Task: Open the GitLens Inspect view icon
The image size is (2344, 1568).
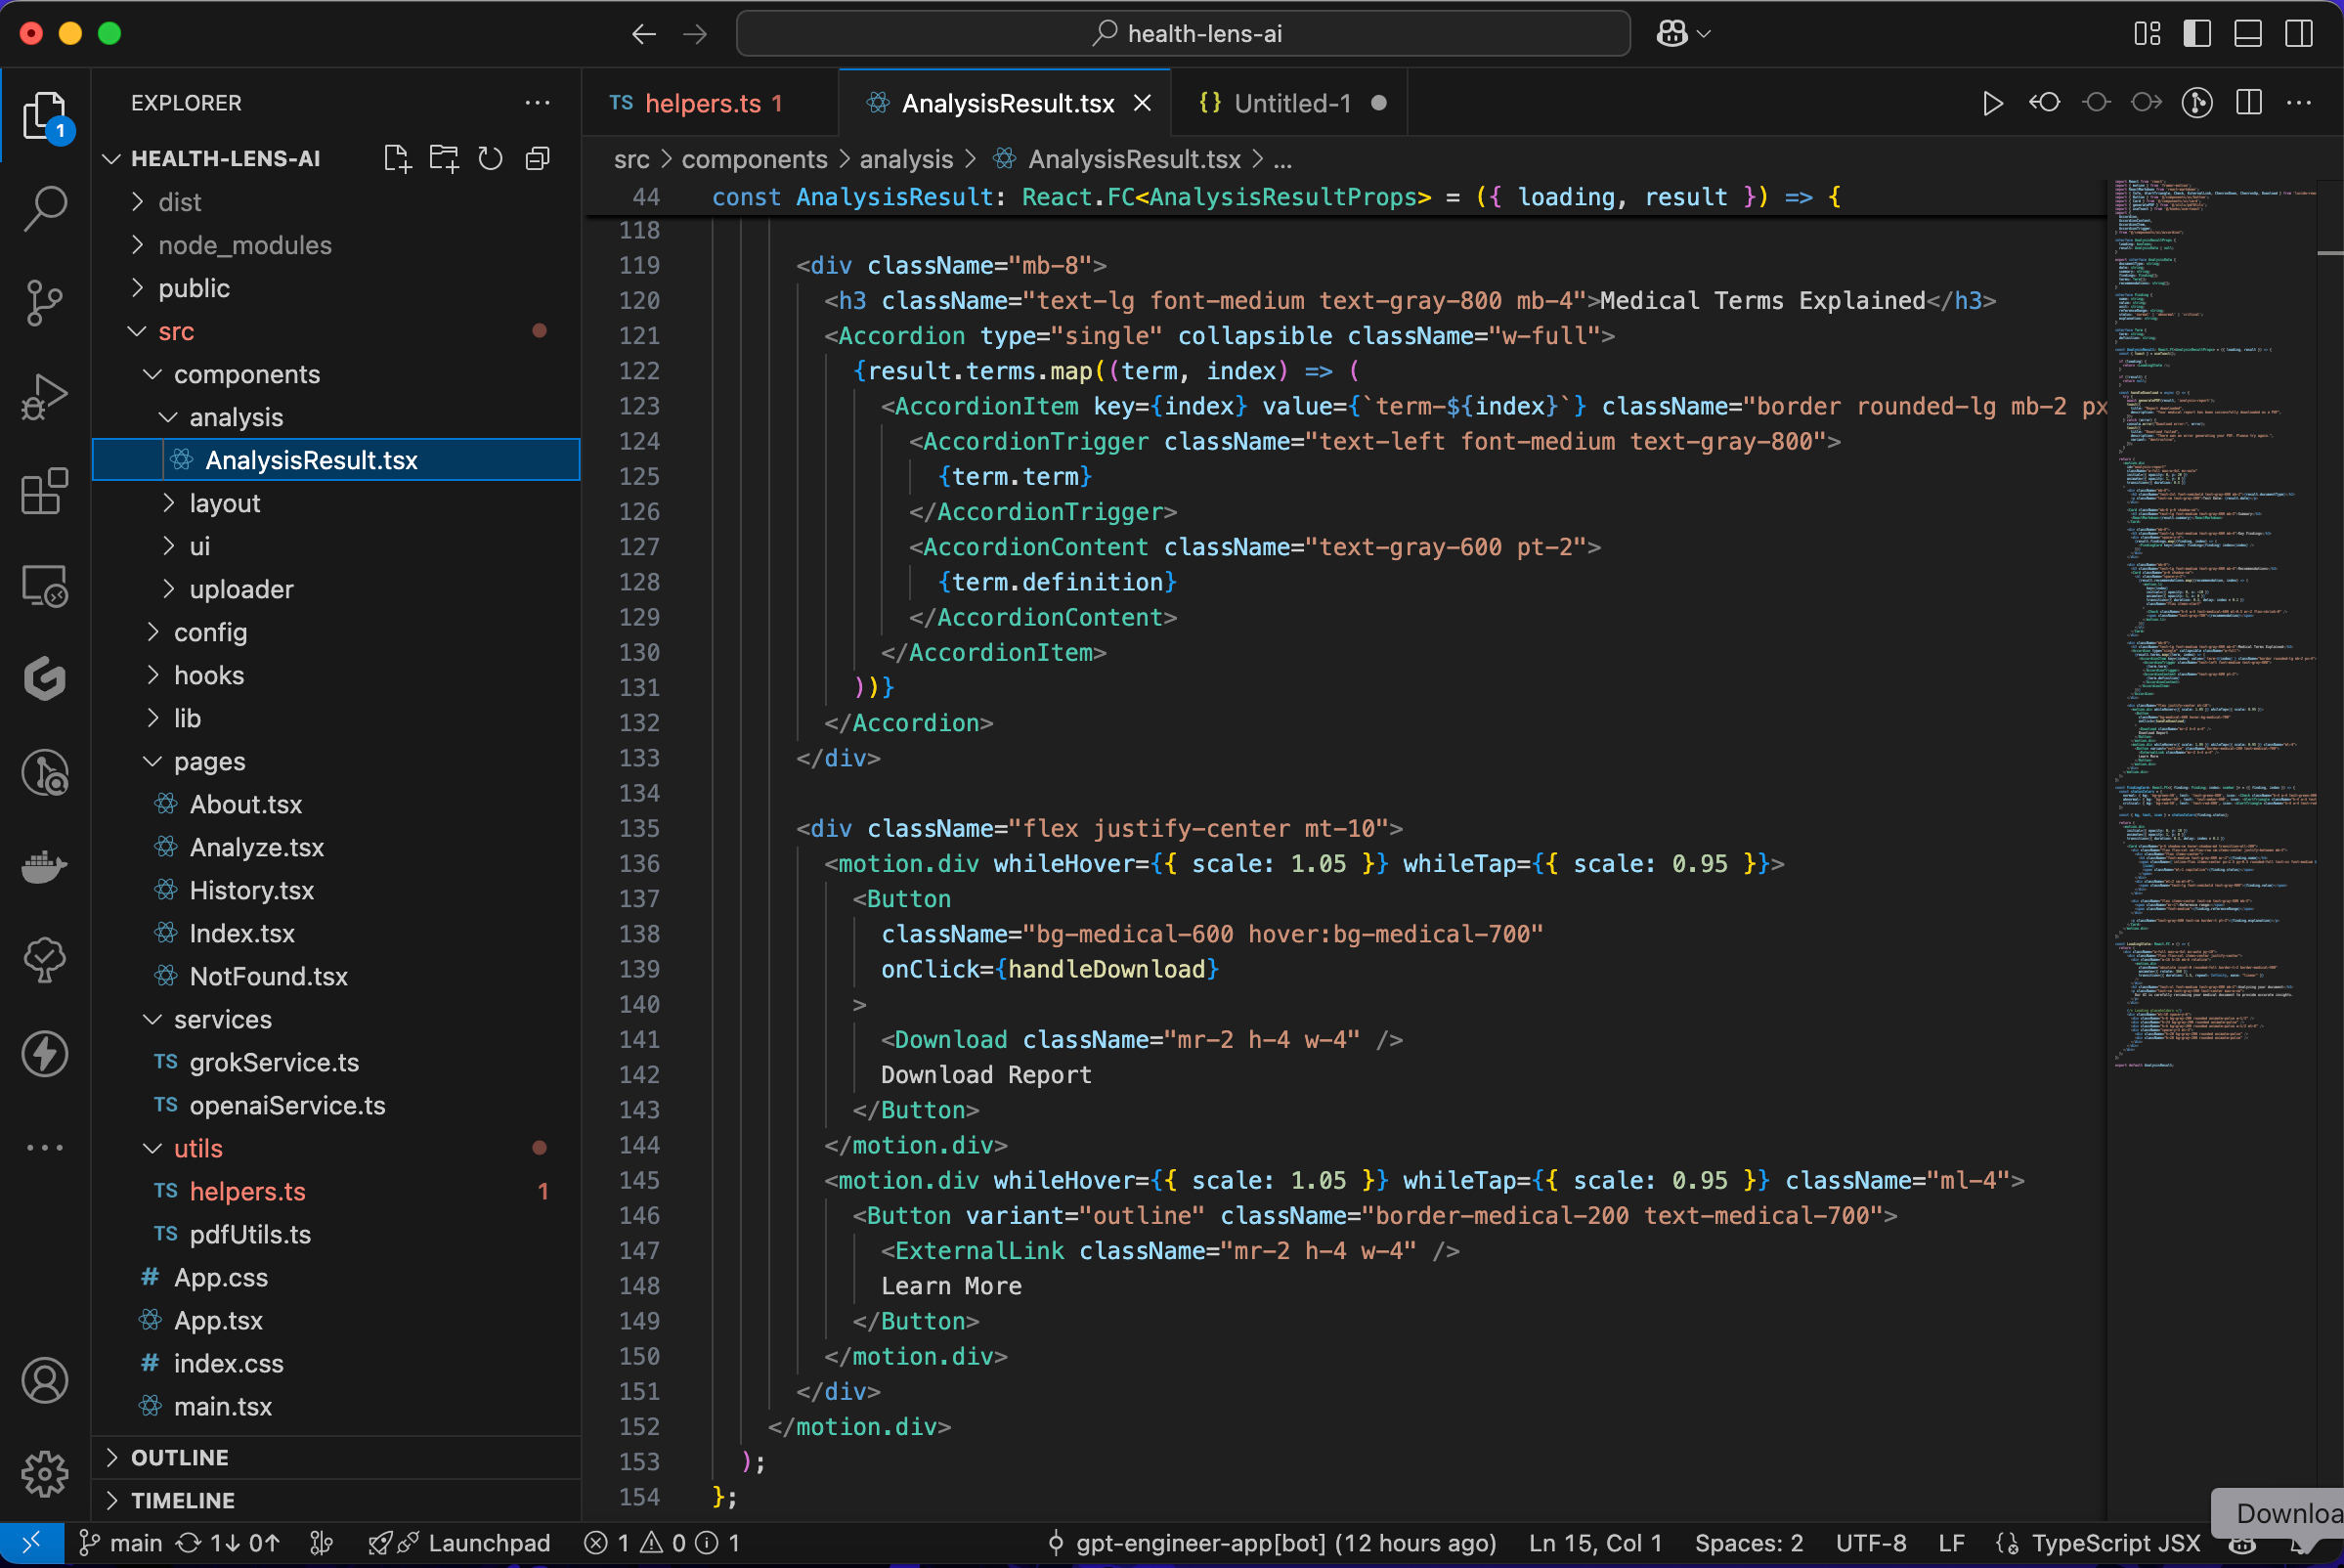Action: pos(44,773)
